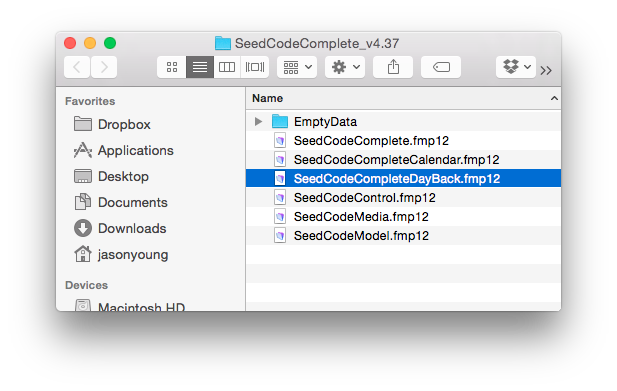
Task: Click the Edit Tags button
Action: click(441, 67)
